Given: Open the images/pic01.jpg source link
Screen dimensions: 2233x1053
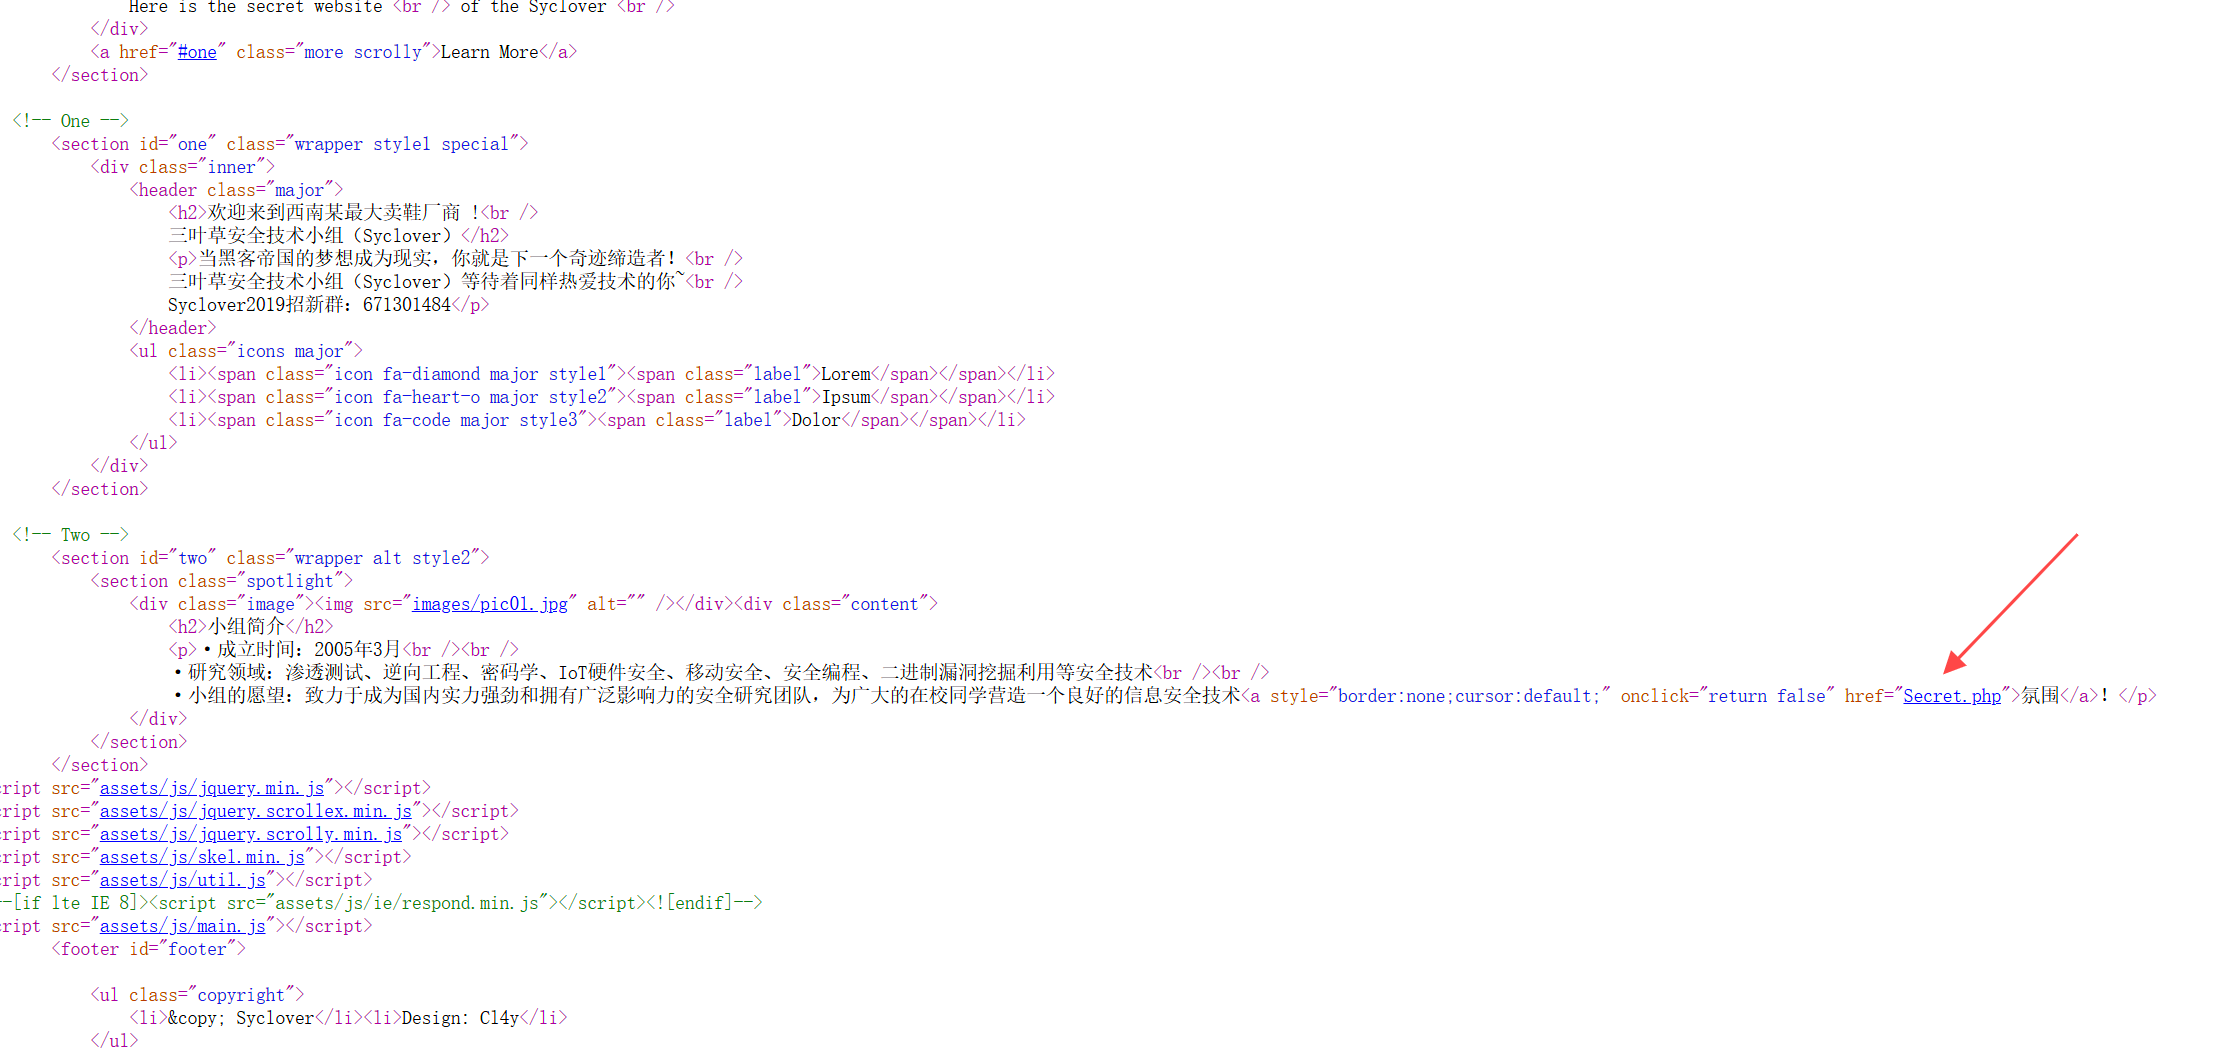Looking at the screenshot, I should 490,604.
